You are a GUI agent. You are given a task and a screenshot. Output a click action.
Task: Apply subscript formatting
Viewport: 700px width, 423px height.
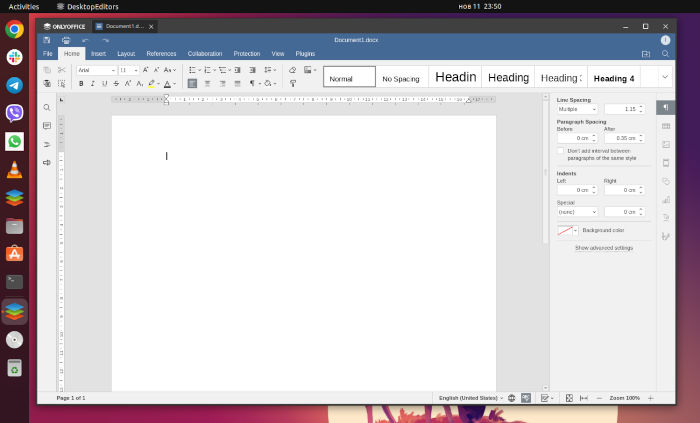(x=139, y=83)
